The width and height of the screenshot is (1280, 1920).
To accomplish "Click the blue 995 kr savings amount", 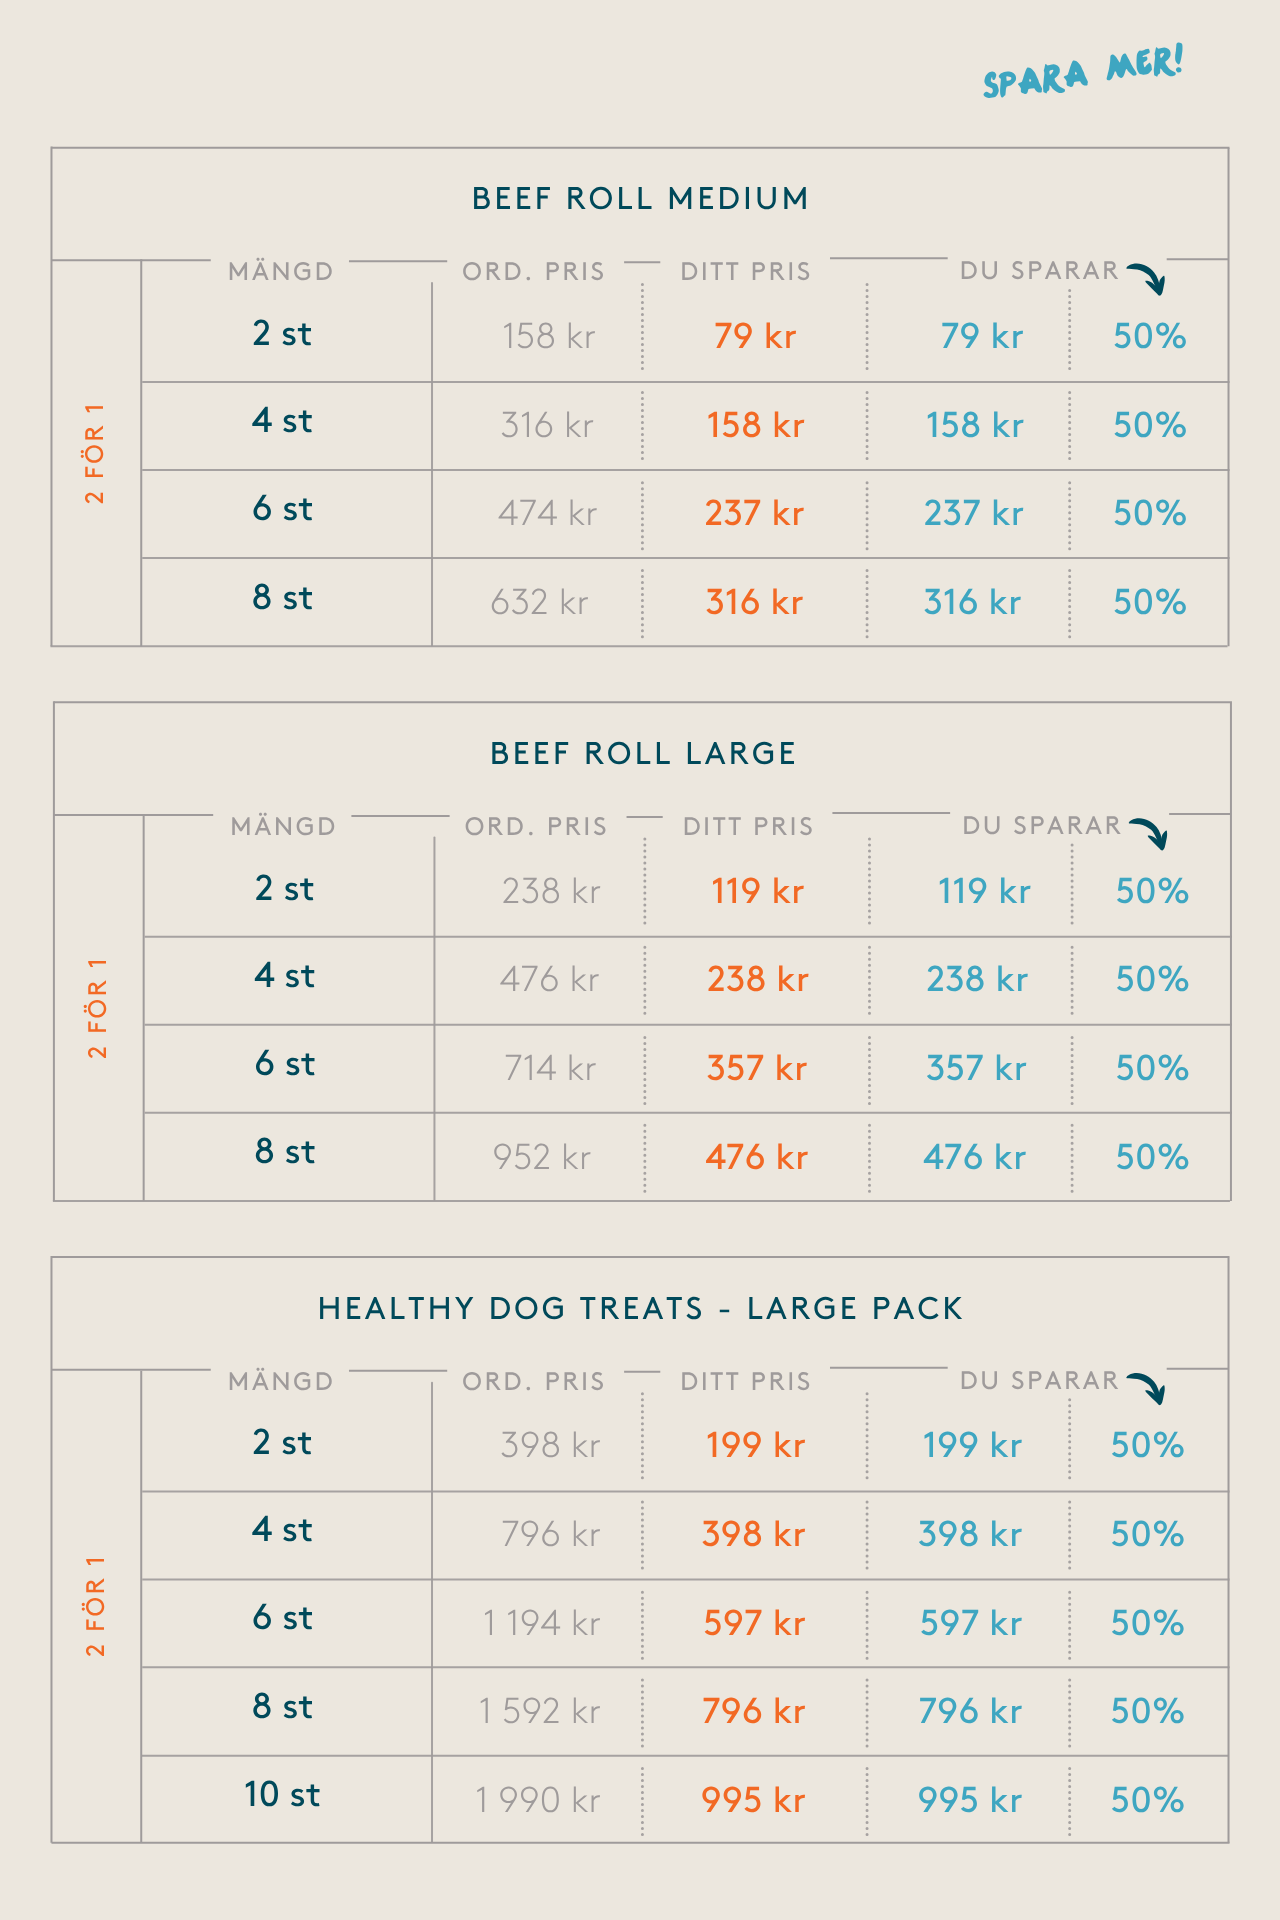I will pos(969,1800).
